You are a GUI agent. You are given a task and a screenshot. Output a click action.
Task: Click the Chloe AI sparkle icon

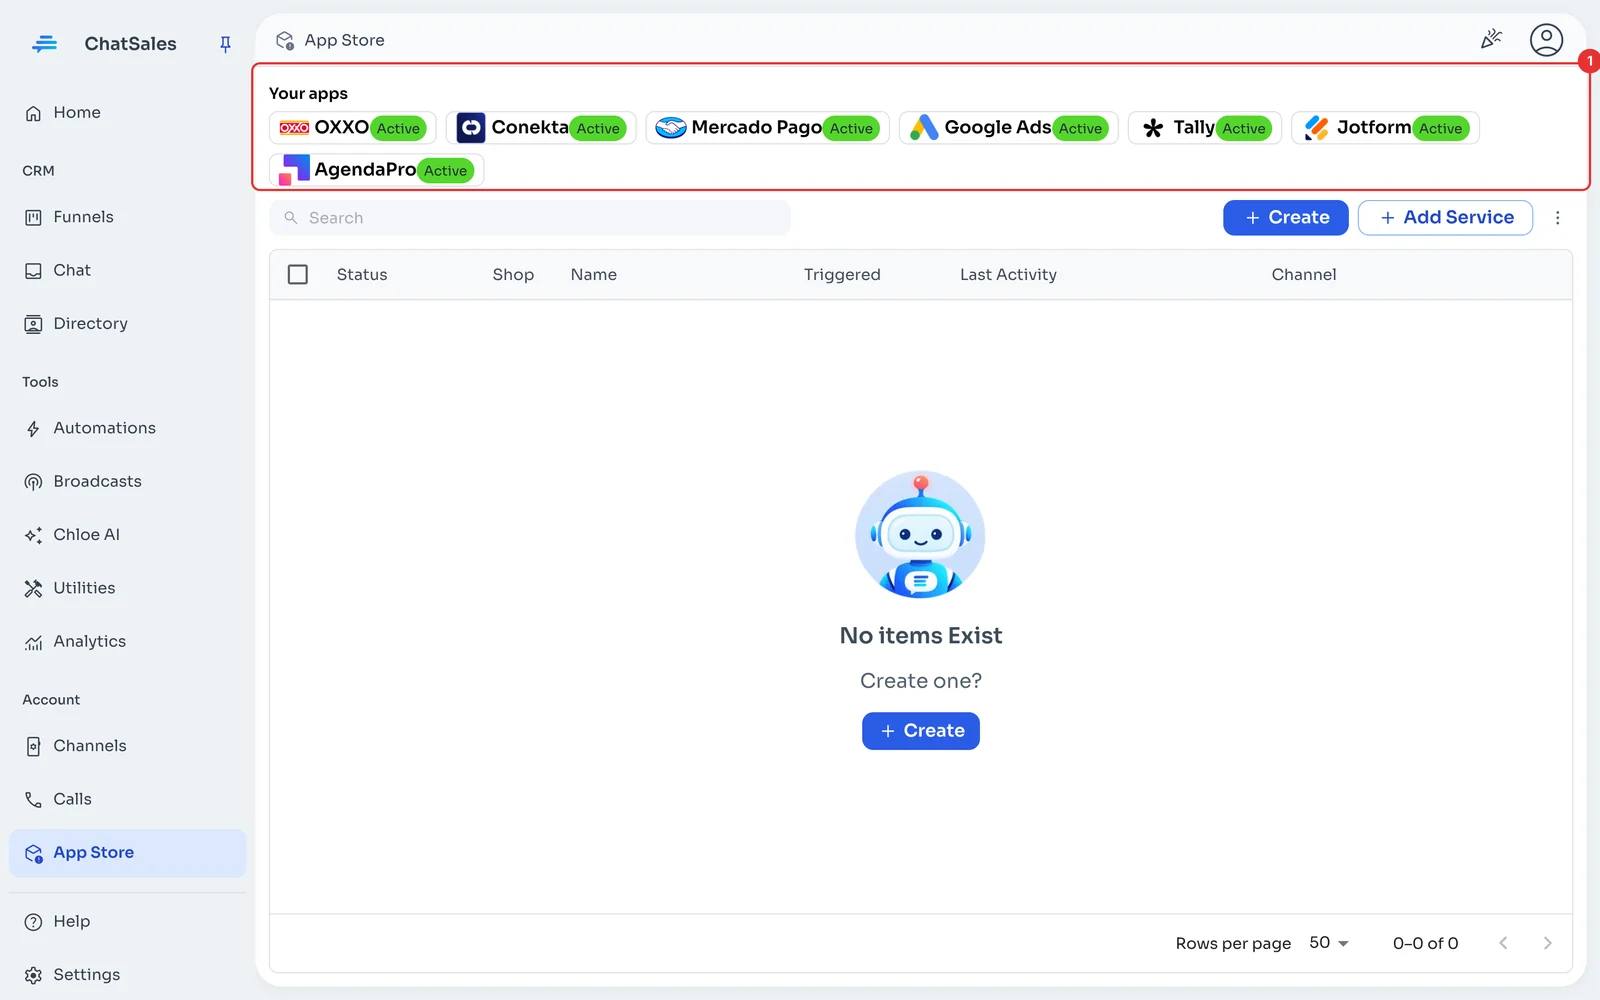pos(33,535)
